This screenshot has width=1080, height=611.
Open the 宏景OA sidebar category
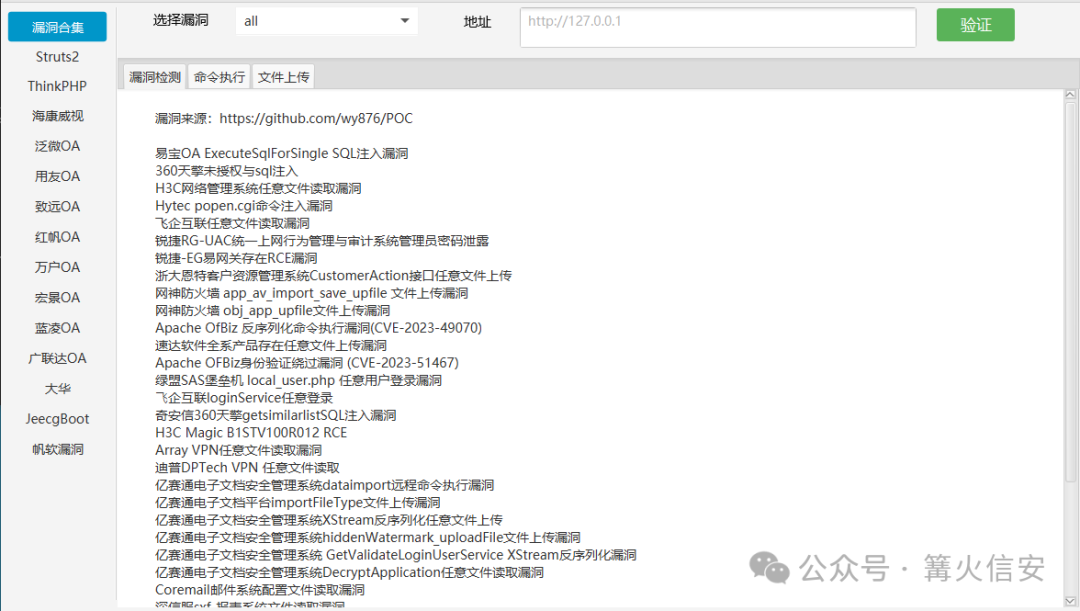pyautogui.click(x=57, y=298)
